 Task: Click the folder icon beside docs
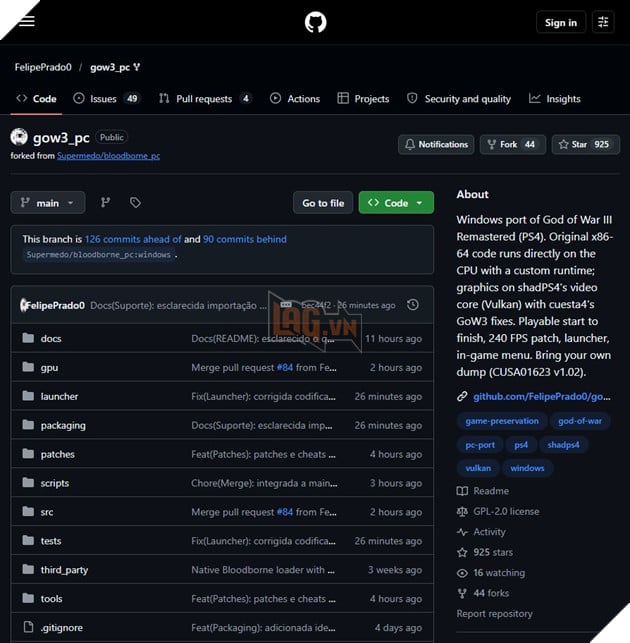coord(28,338)
